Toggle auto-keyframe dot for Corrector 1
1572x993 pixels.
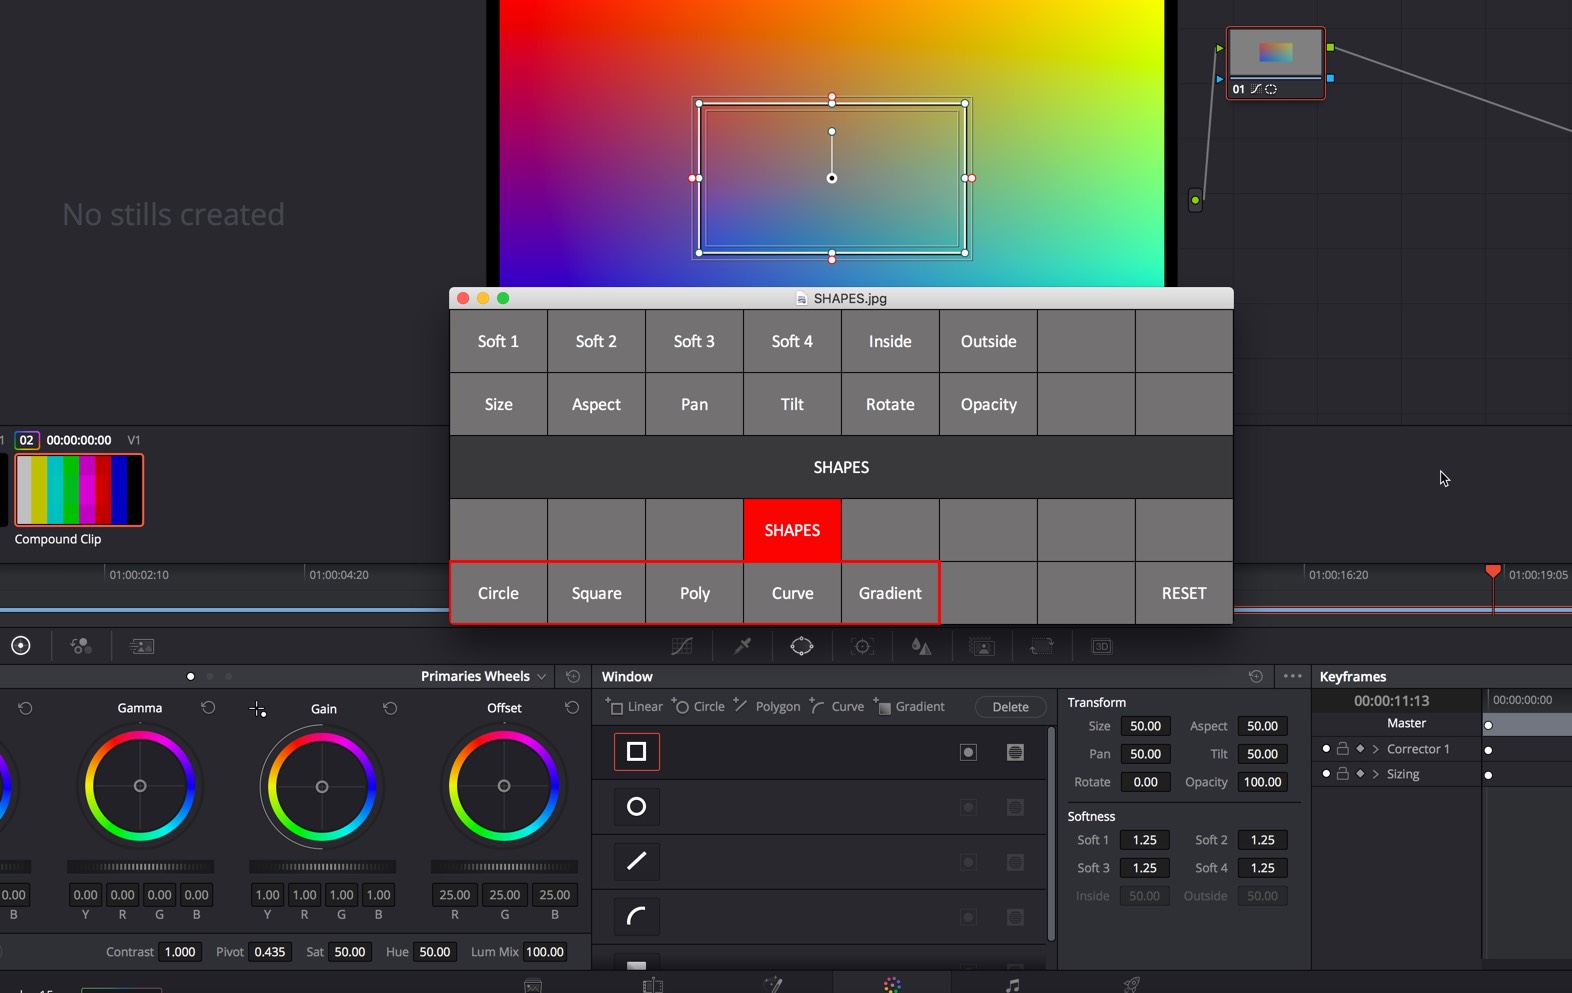click(1326, 748)
